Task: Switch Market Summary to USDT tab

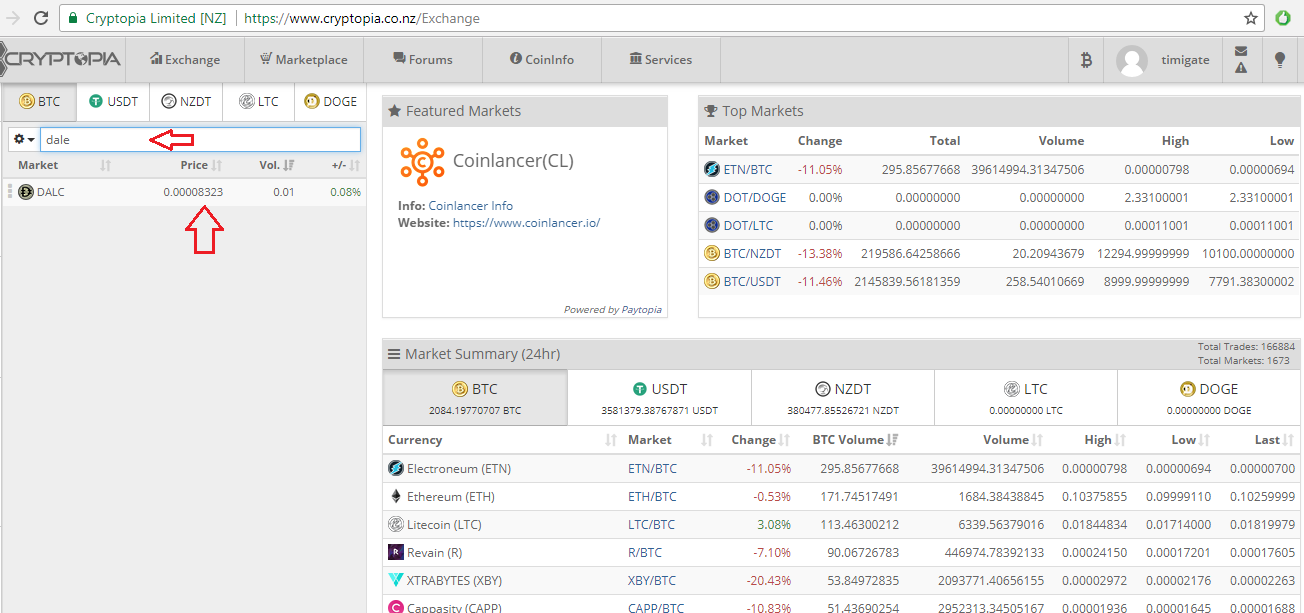Action: coord(659,398)
